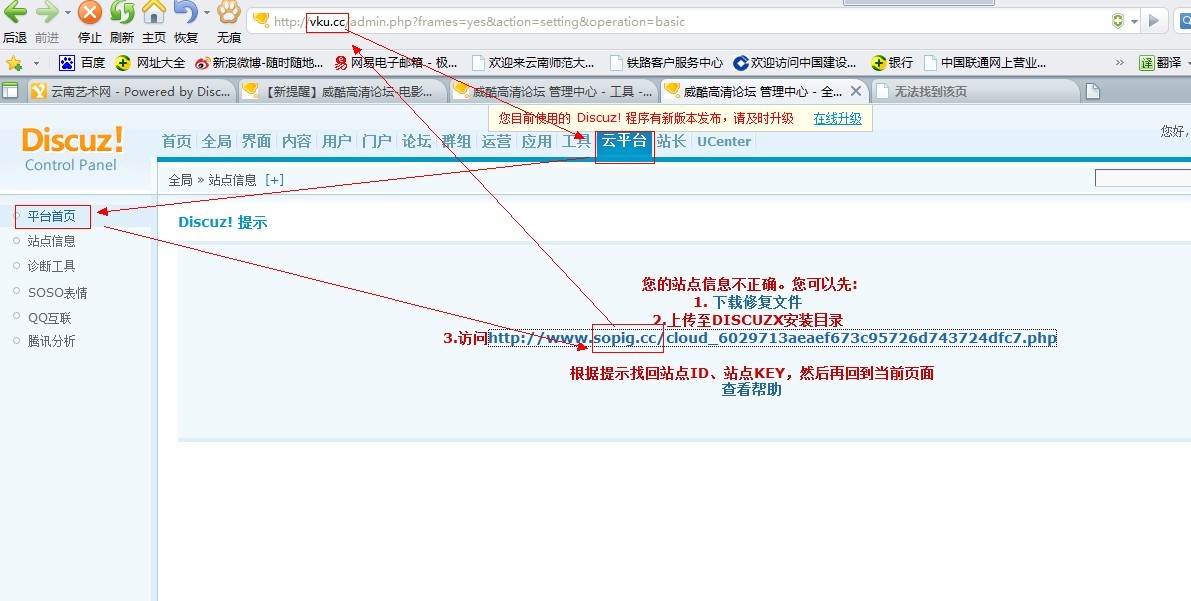Switch to the 云南艺术网 tab
Screen dimensions: 1191x601
click(130, 91)
